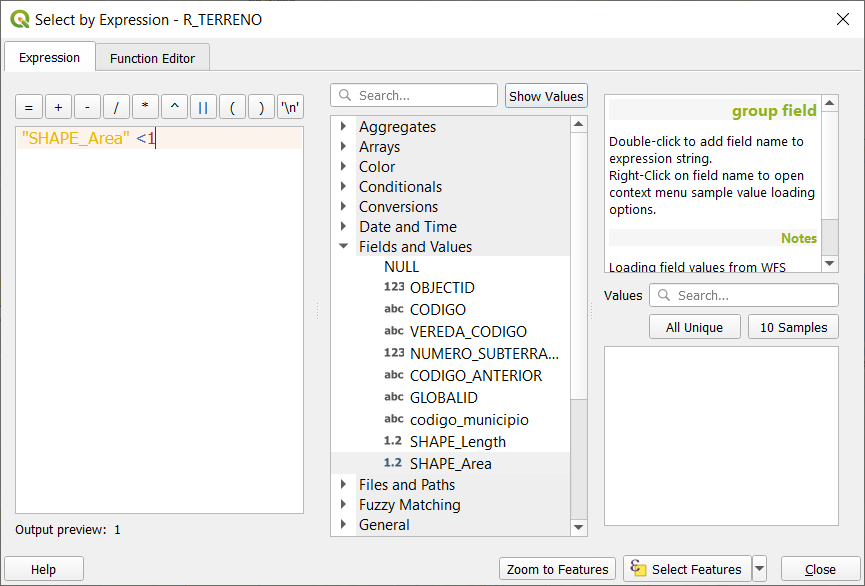The height and width of the screenshot is (586, 865).
Task: Expand the Date and Time group
Action: pos(344,226)
